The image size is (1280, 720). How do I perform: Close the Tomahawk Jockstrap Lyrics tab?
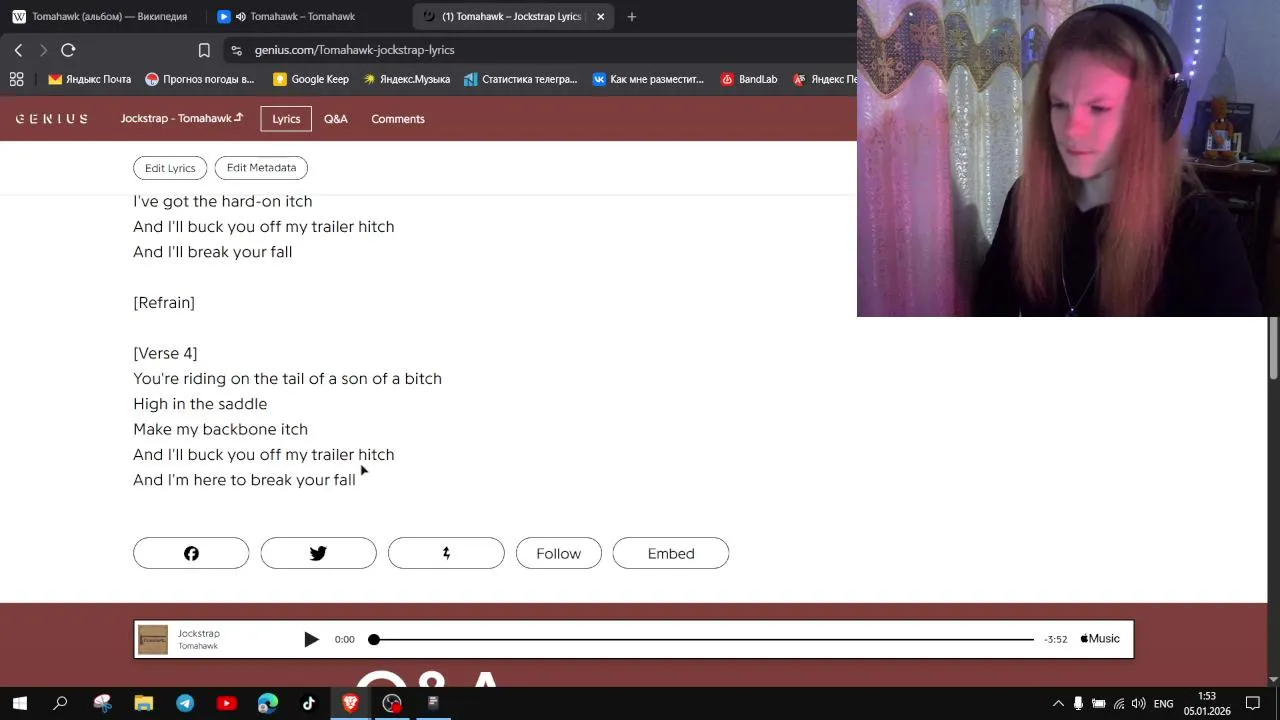click(x=600, y=16)
